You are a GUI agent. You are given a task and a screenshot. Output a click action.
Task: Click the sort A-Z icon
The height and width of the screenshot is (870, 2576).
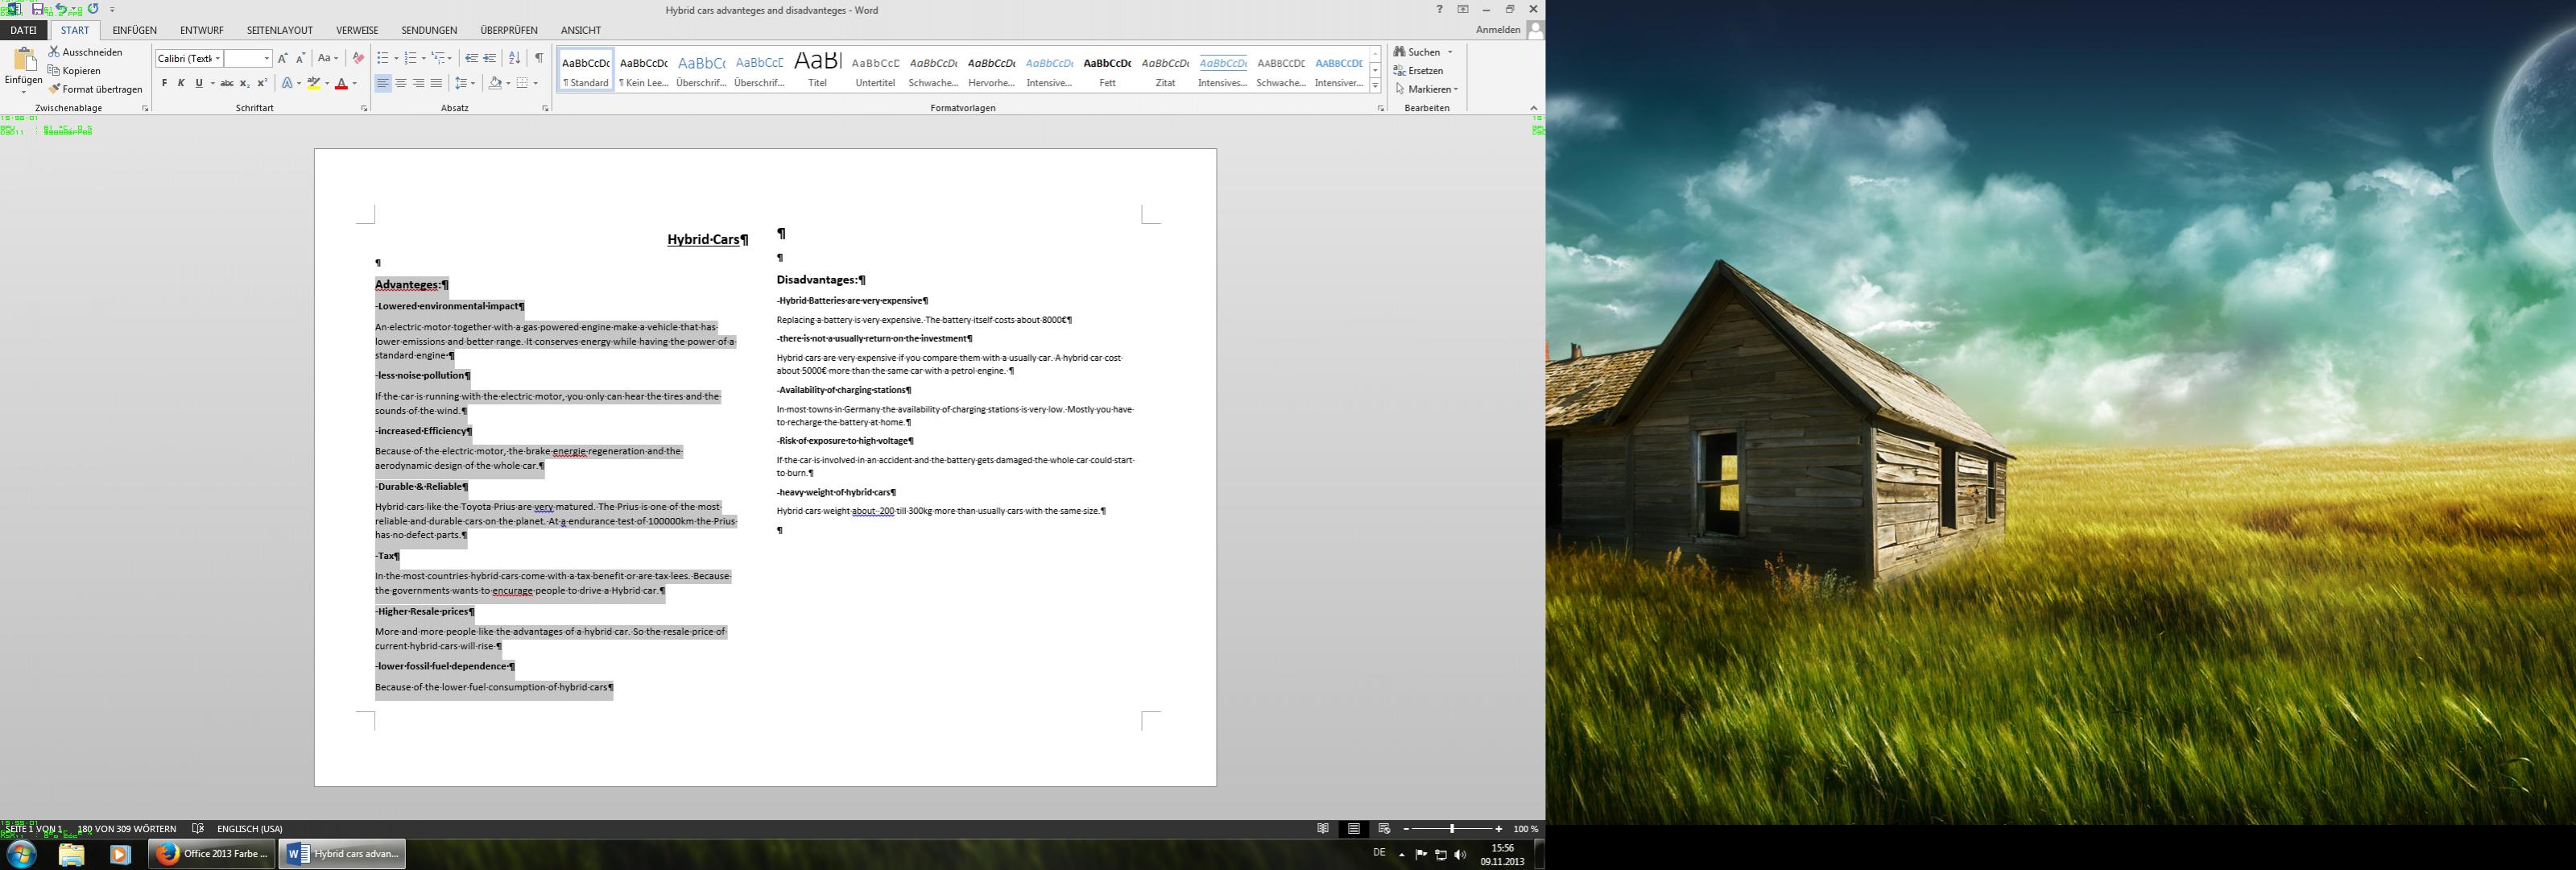pos(514,58)
